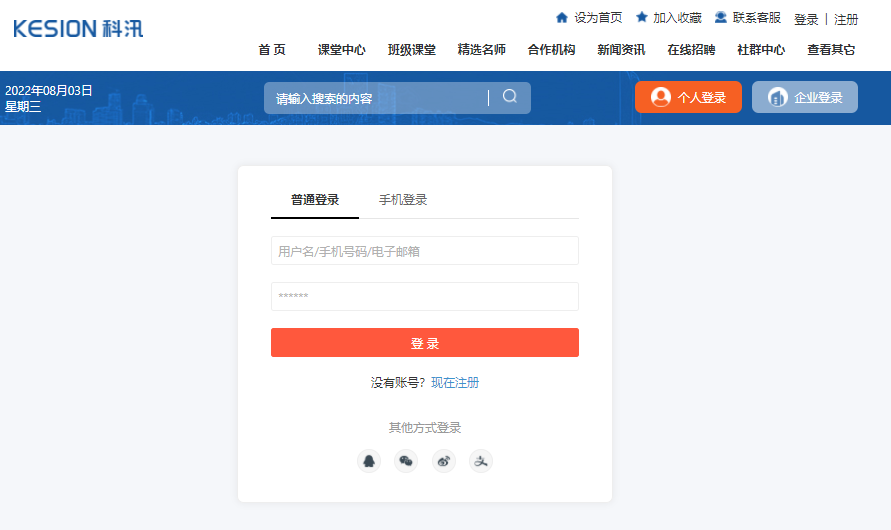Viewport: 891px width, 530px height.
Task: Open 课堂中心 in the navigation menu
Action: tap(341, 50)
